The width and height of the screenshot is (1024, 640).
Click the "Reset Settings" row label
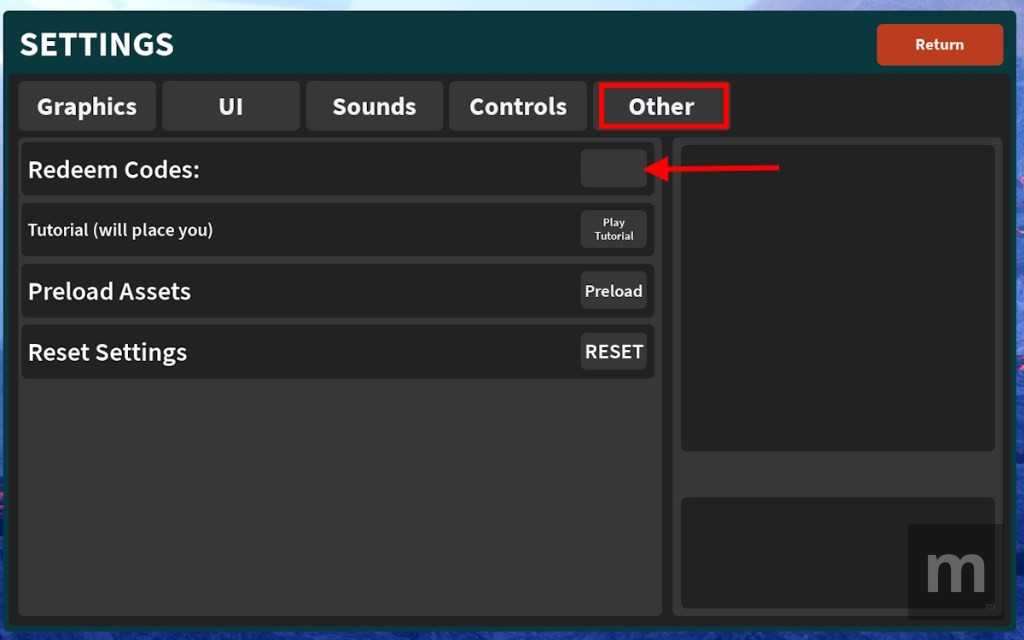tap(107, 353)
